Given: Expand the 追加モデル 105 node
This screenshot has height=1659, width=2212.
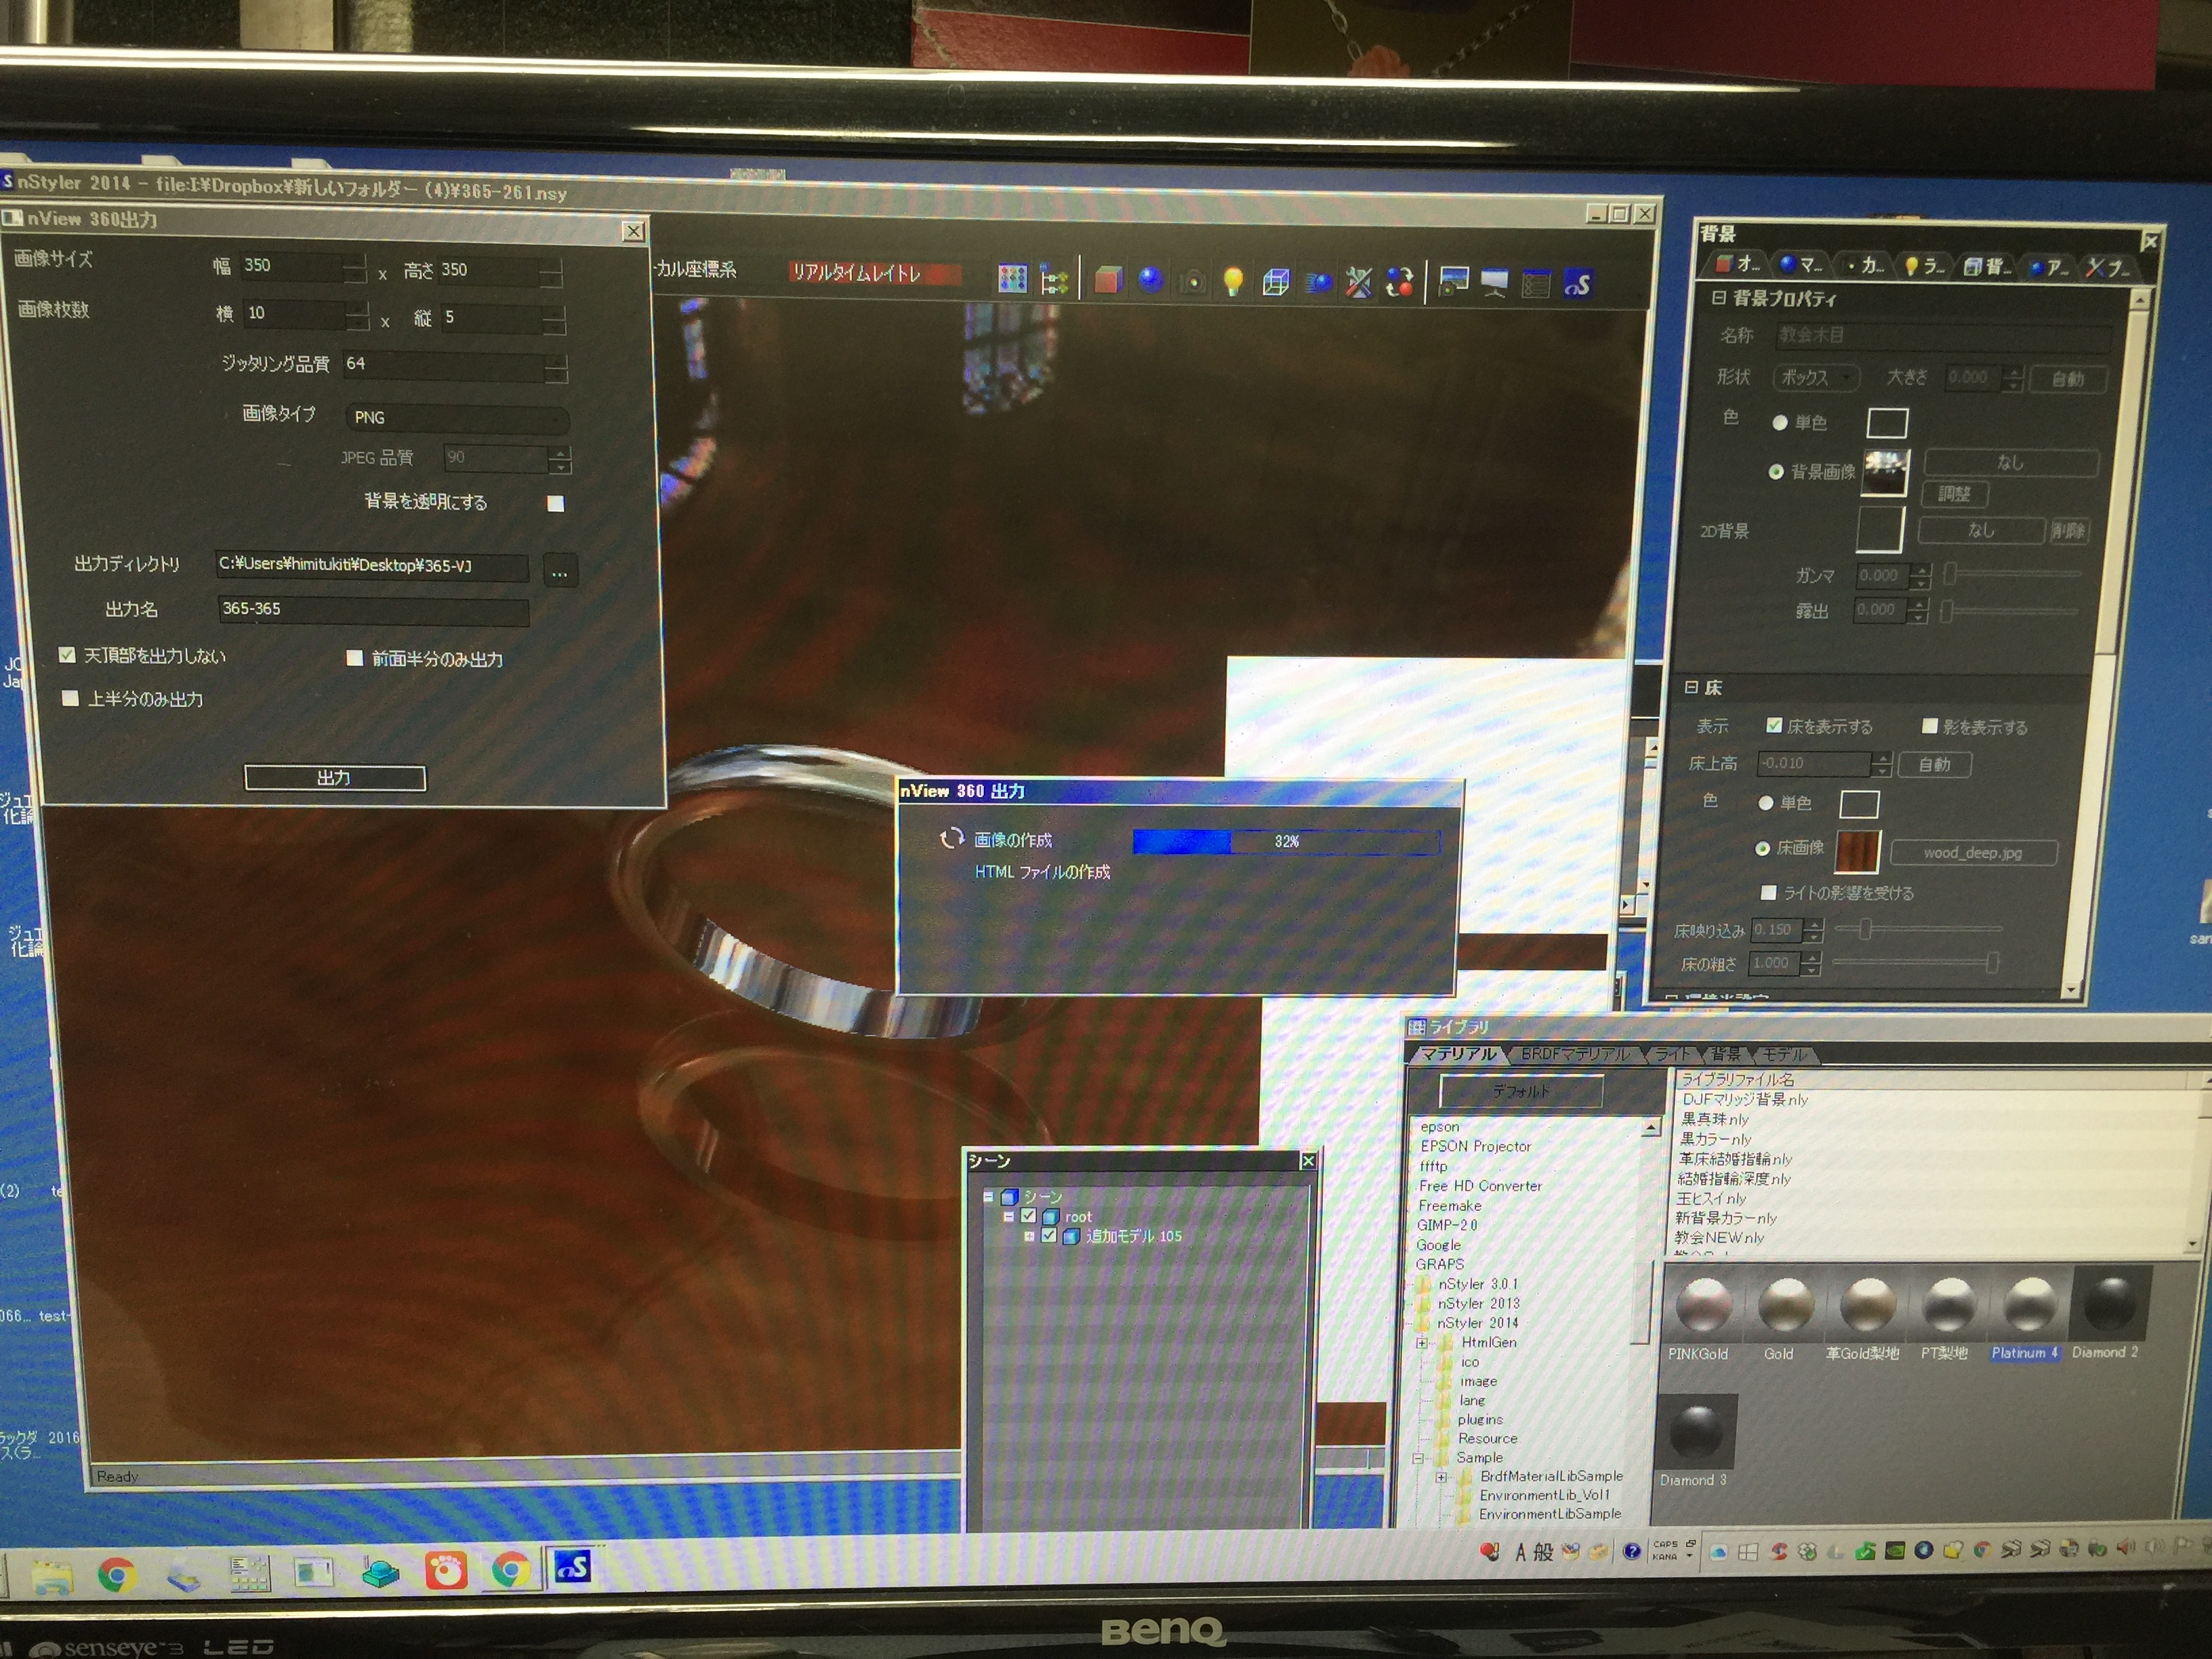Looking at the screenshot, I should [1029, 1236].
